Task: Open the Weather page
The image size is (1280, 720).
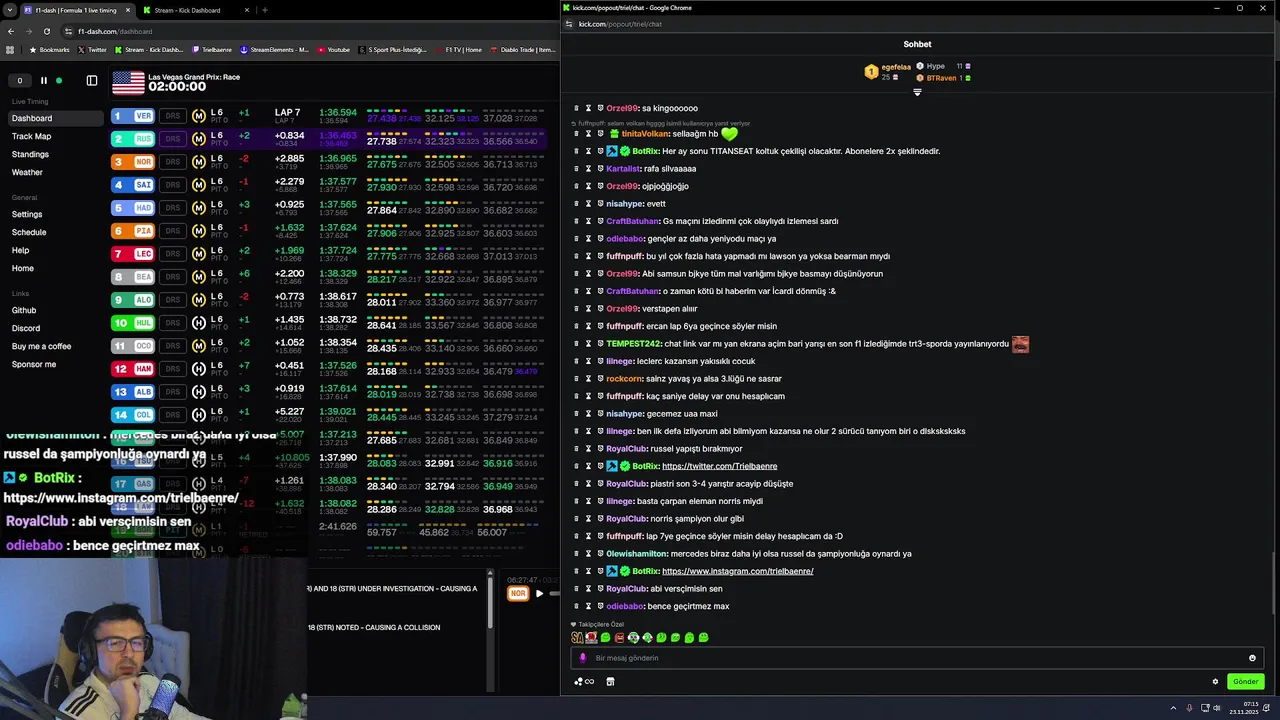Action: tap(27, 172)
